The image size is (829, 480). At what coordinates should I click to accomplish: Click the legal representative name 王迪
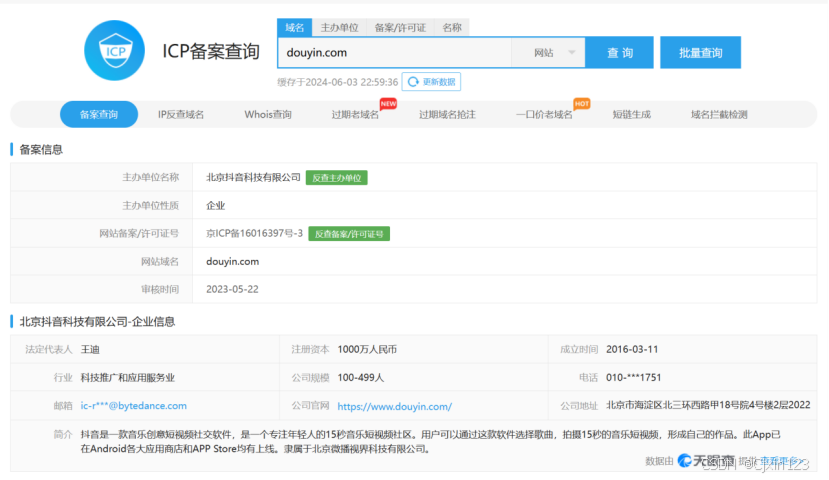pos(90,349)
